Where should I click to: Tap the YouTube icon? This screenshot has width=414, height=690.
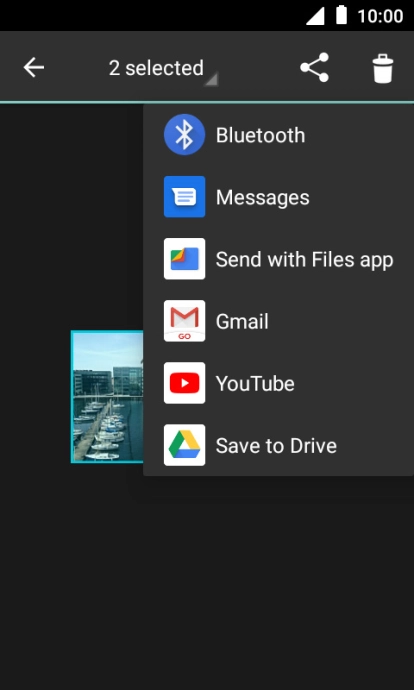click(x=184, y=383)
